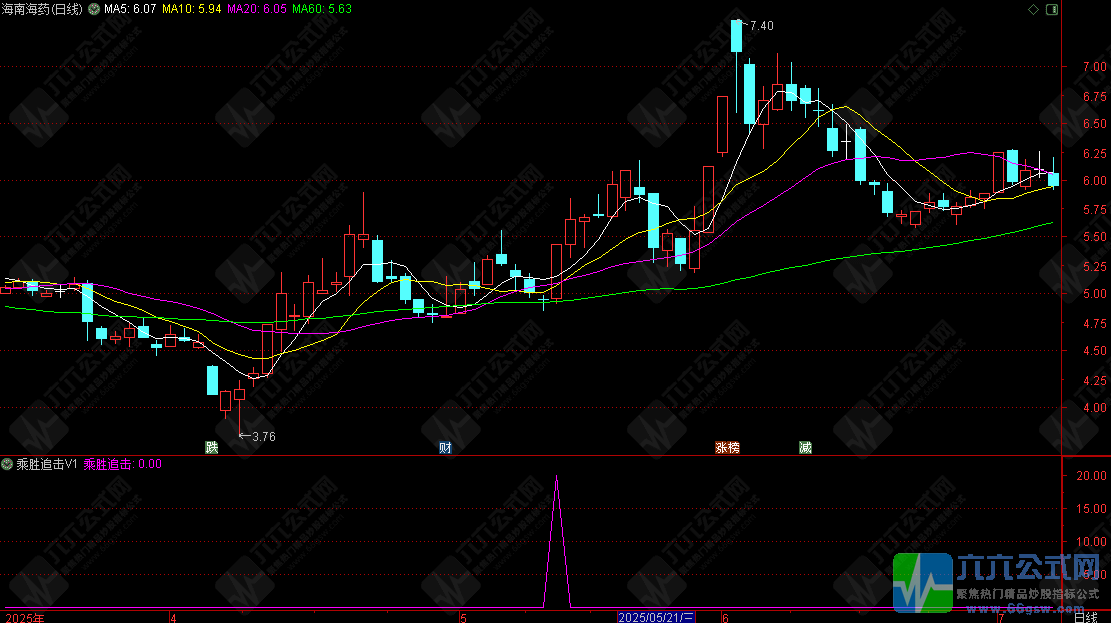Click the 日线 period label bottom right

coord(1086,618)
